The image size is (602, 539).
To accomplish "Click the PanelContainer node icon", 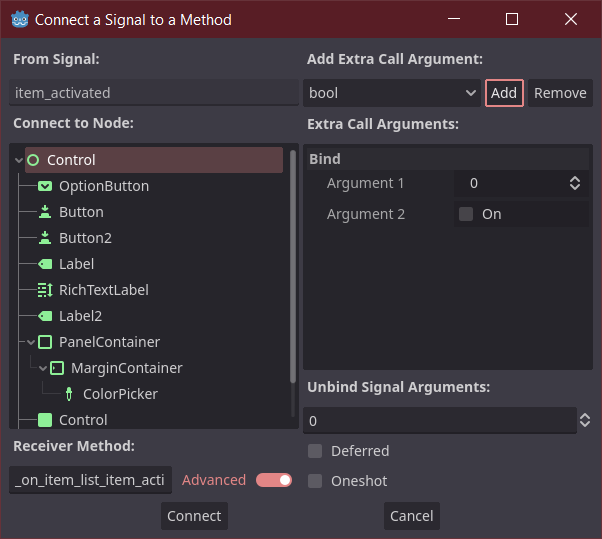I will tap(45, 342).
